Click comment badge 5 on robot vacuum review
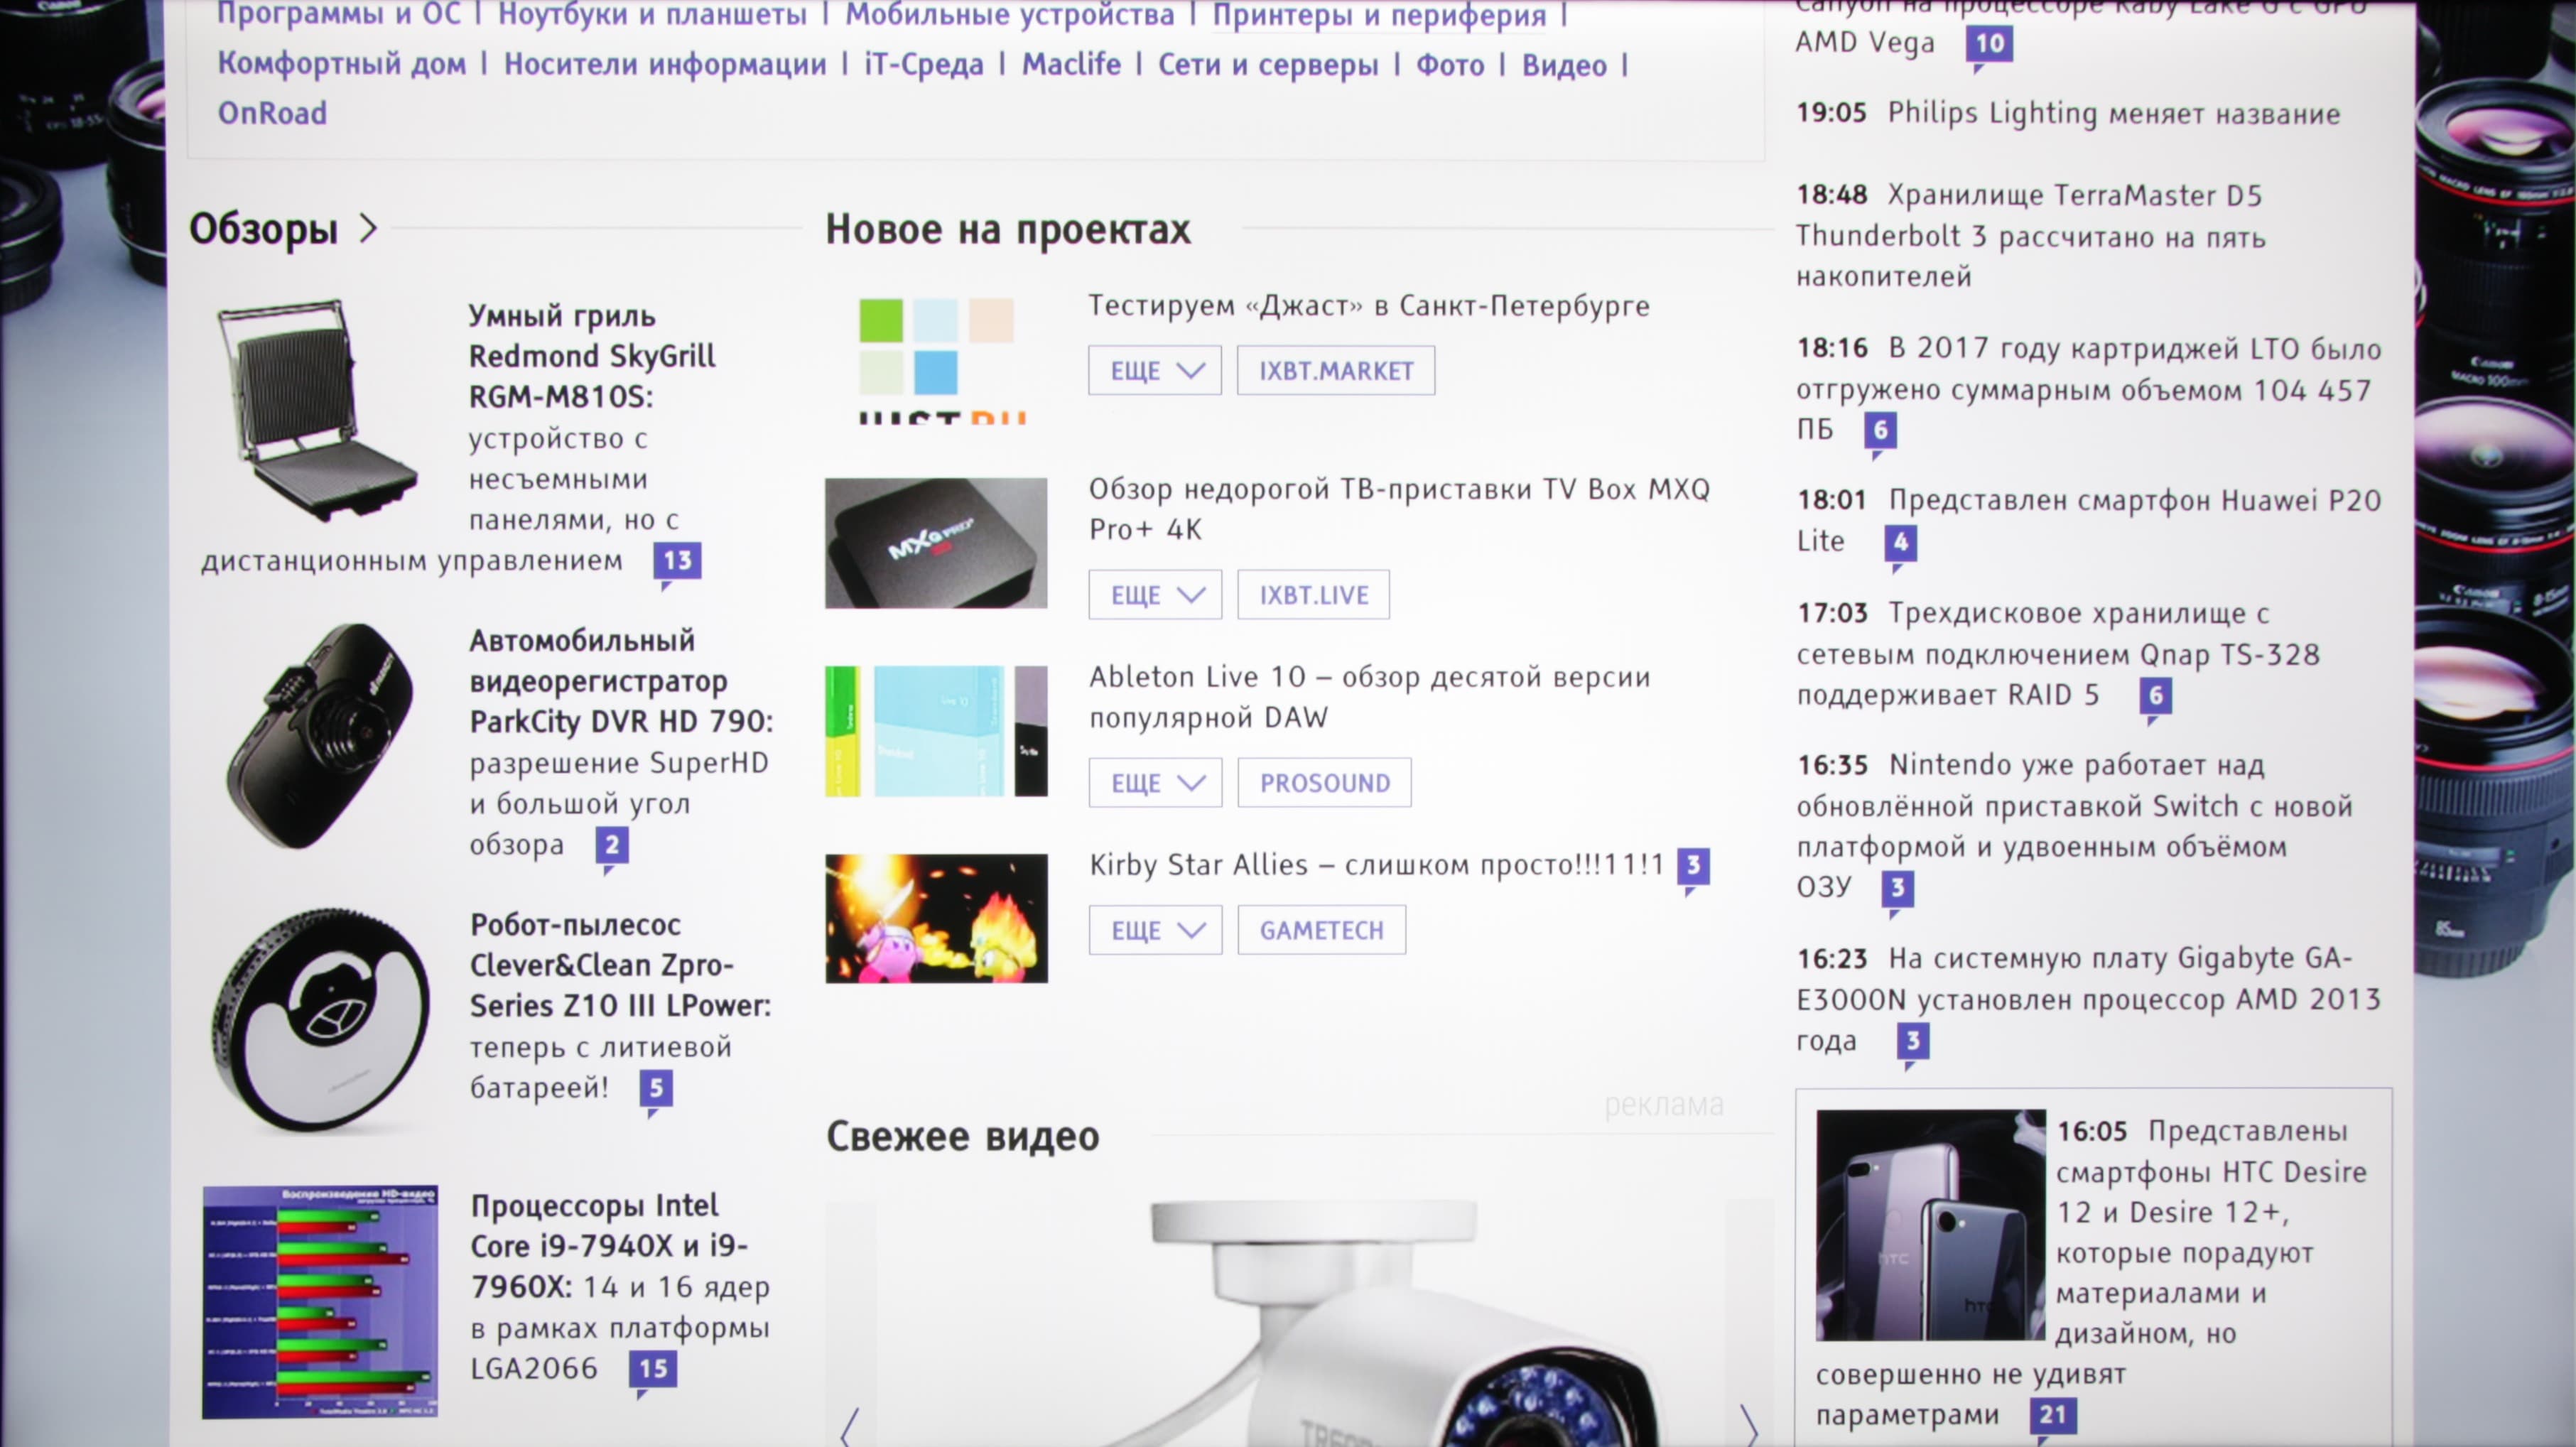This screenshot has height=1447, width=2576. [656, 1087]
